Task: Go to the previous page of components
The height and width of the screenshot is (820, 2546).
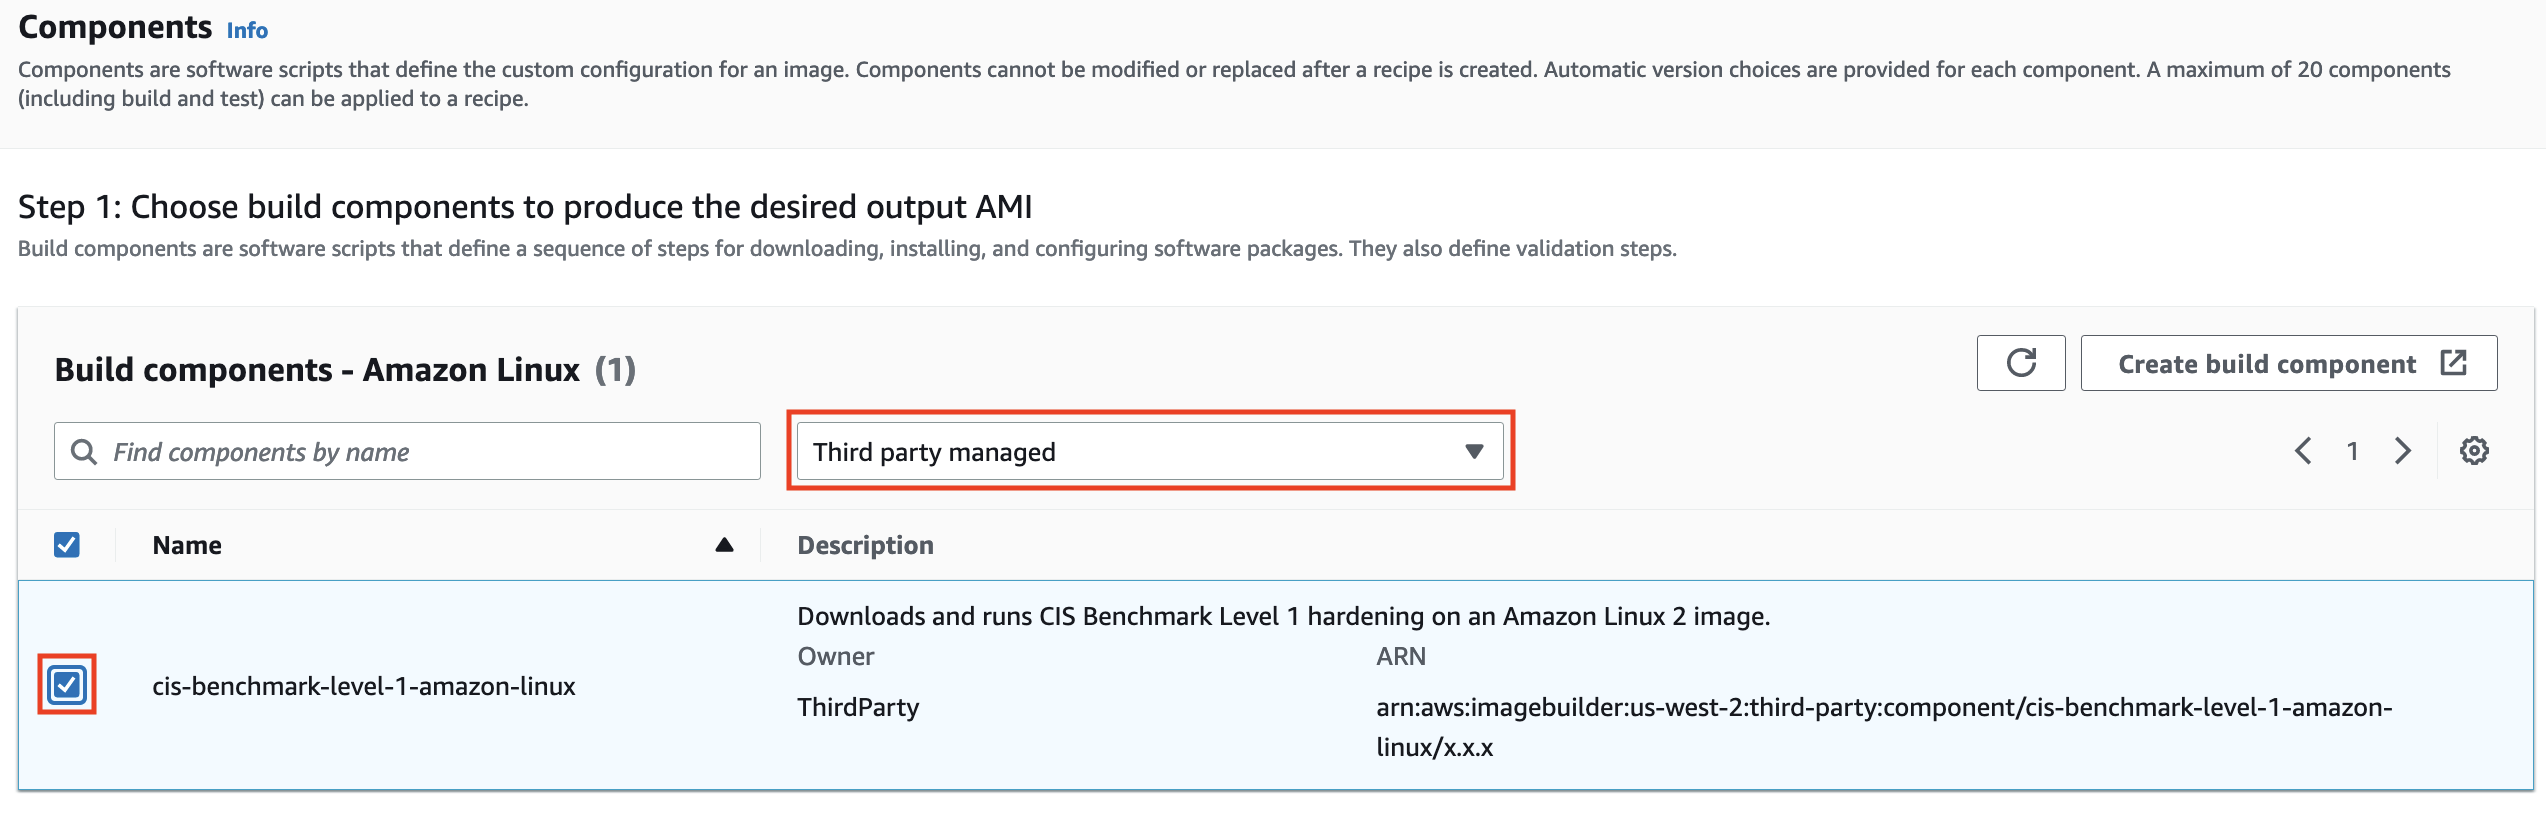Action: coord(2303,451)
